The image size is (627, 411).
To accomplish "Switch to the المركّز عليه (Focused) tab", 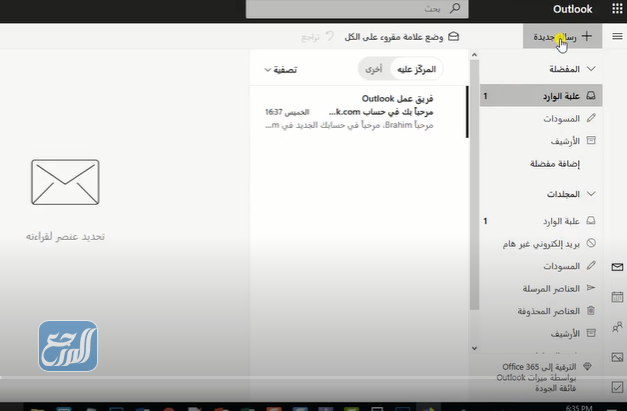I will tap(416, 70).
